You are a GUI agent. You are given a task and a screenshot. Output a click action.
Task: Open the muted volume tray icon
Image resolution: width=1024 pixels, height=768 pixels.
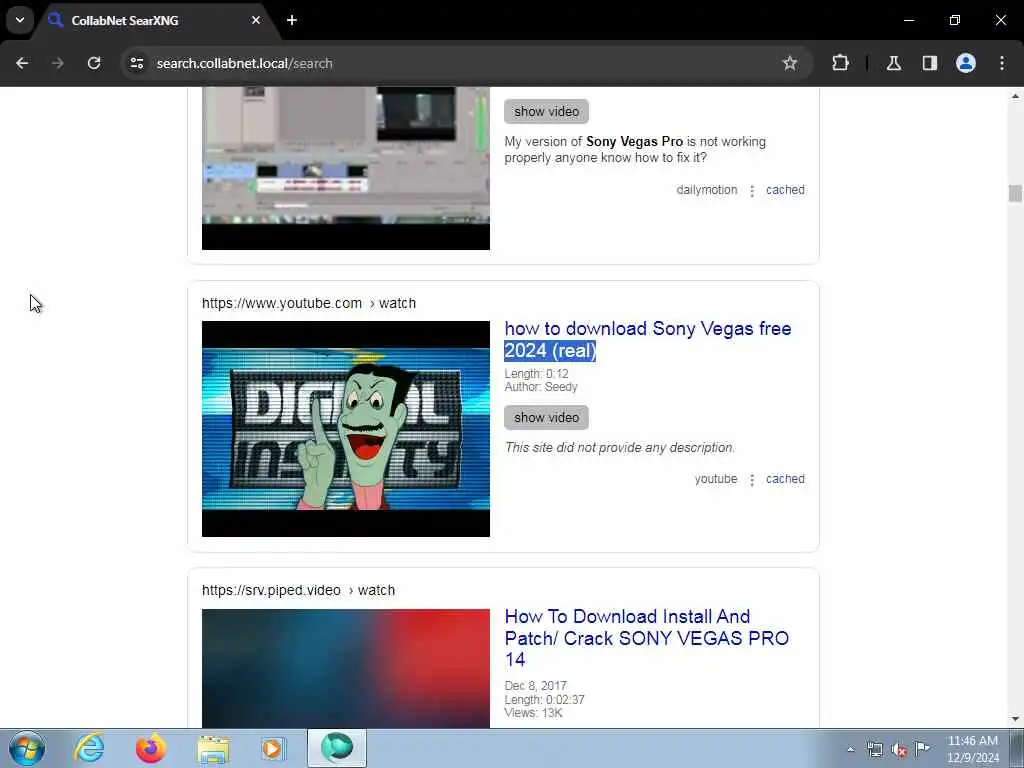899,750
